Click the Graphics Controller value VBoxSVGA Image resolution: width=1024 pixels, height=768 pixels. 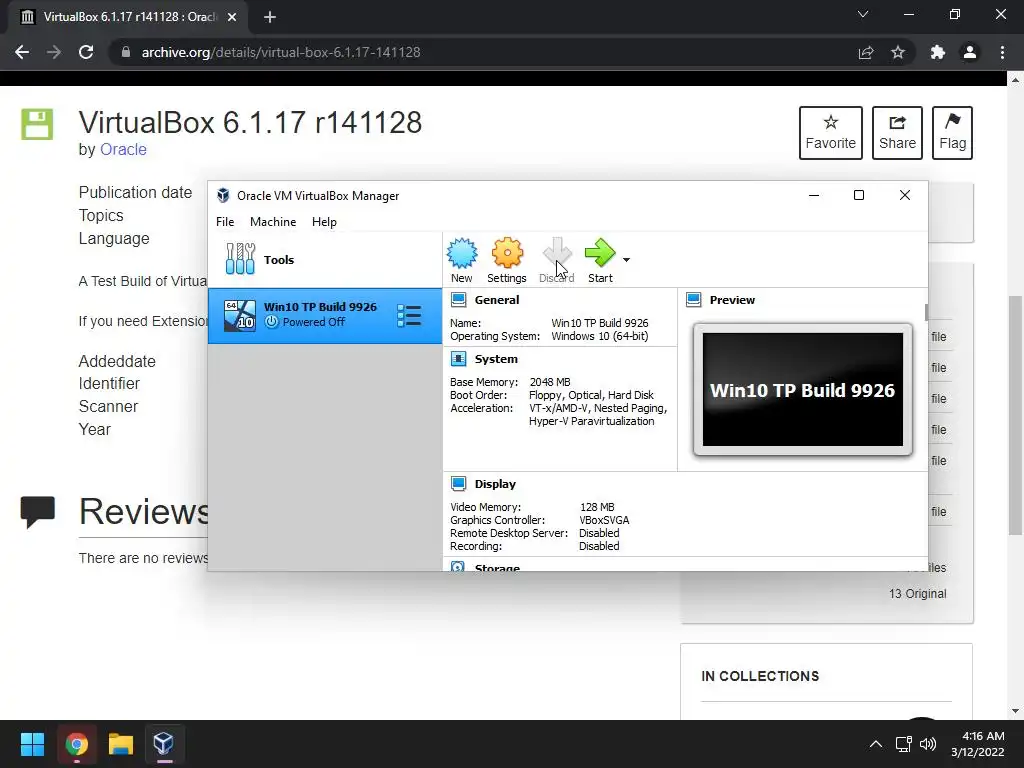(x=604, y=520)
